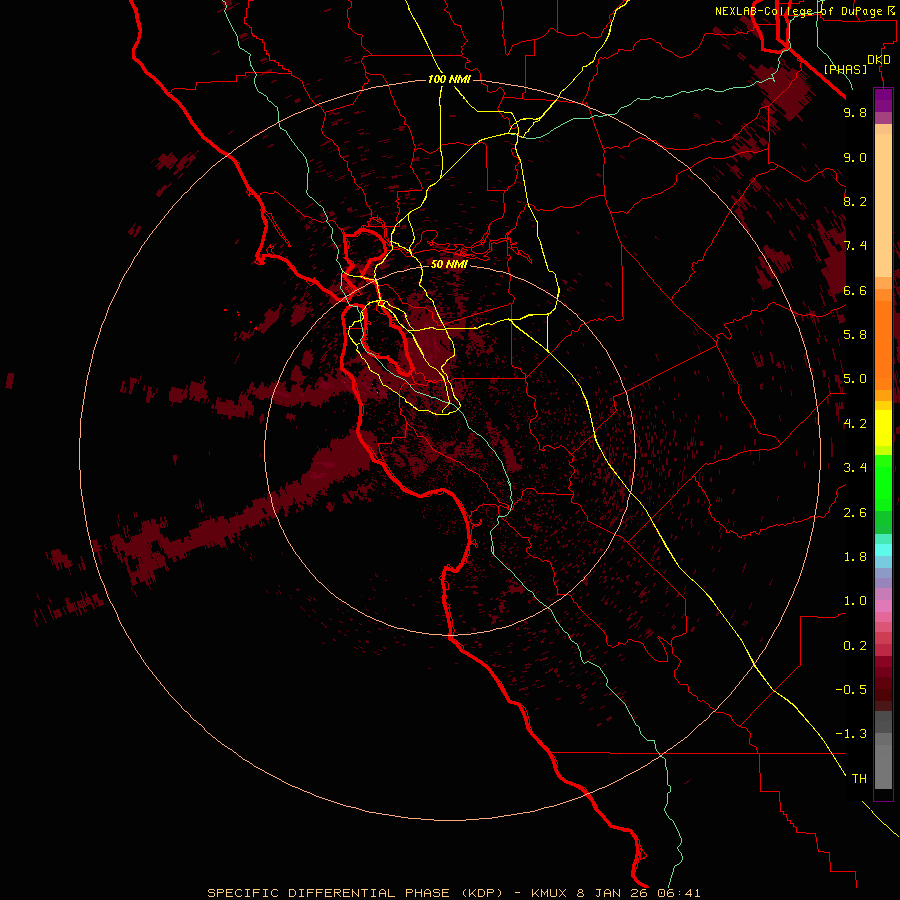The image size is (900, 900).
Task: Click the "KMUX 8 JAN 26 06:41" timestamp text
Action: tap(616, 893)
